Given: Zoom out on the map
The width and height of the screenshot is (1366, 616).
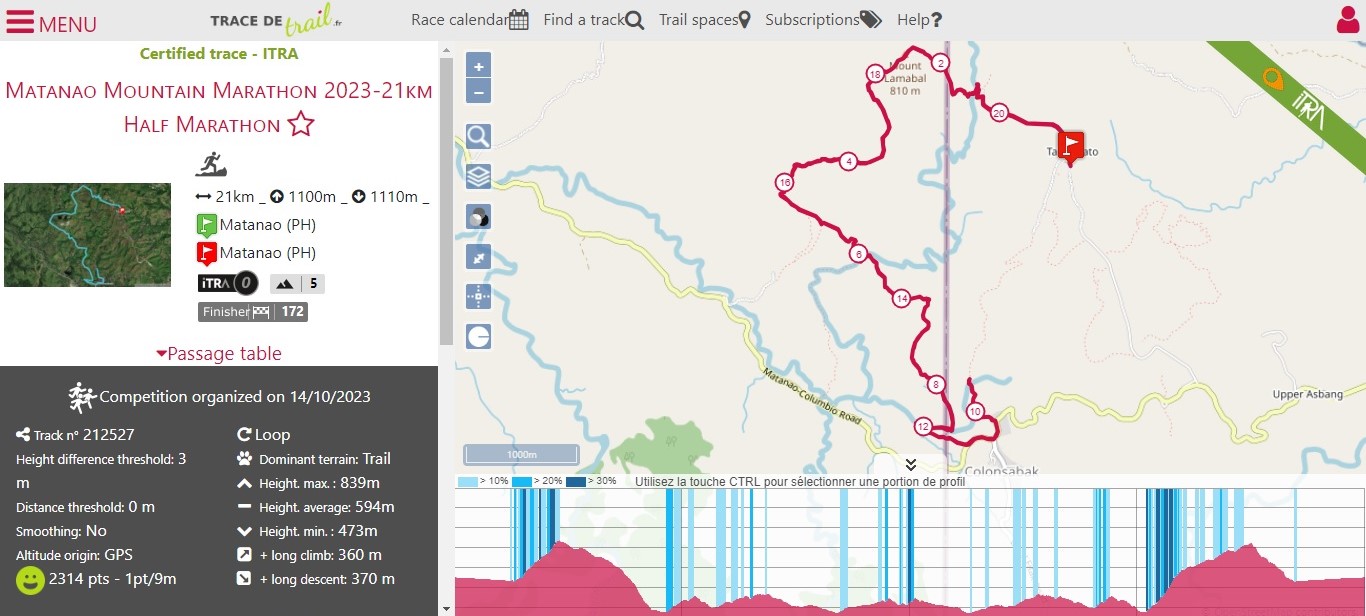Looking at the screenshot, I should [478, 92].
